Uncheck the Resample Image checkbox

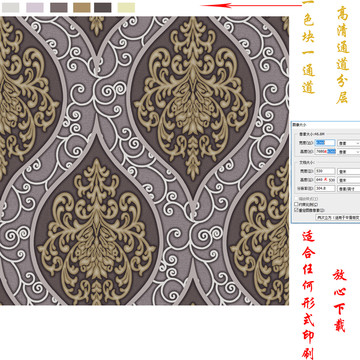pyautogui.click(x=296, y=210)
